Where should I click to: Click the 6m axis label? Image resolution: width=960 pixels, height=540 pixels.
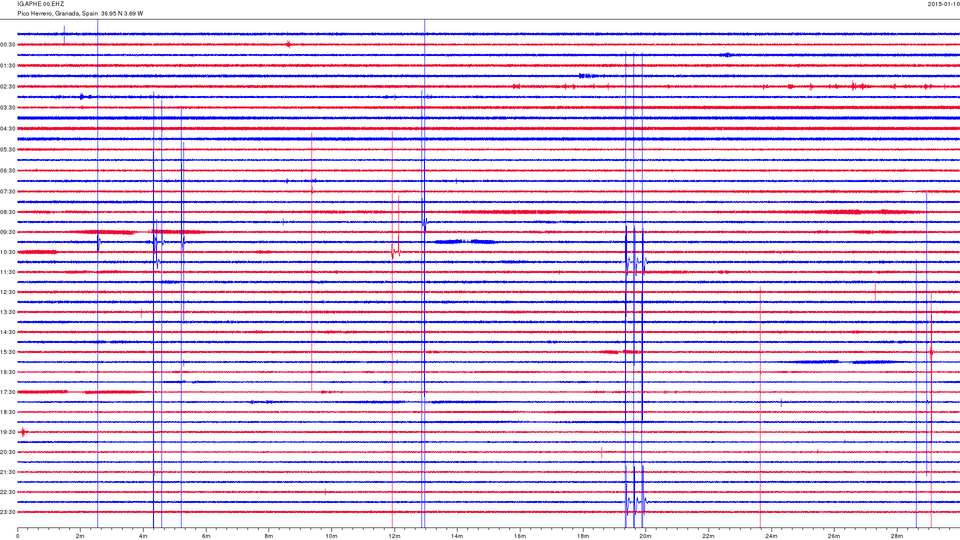(x=206, y=536)
